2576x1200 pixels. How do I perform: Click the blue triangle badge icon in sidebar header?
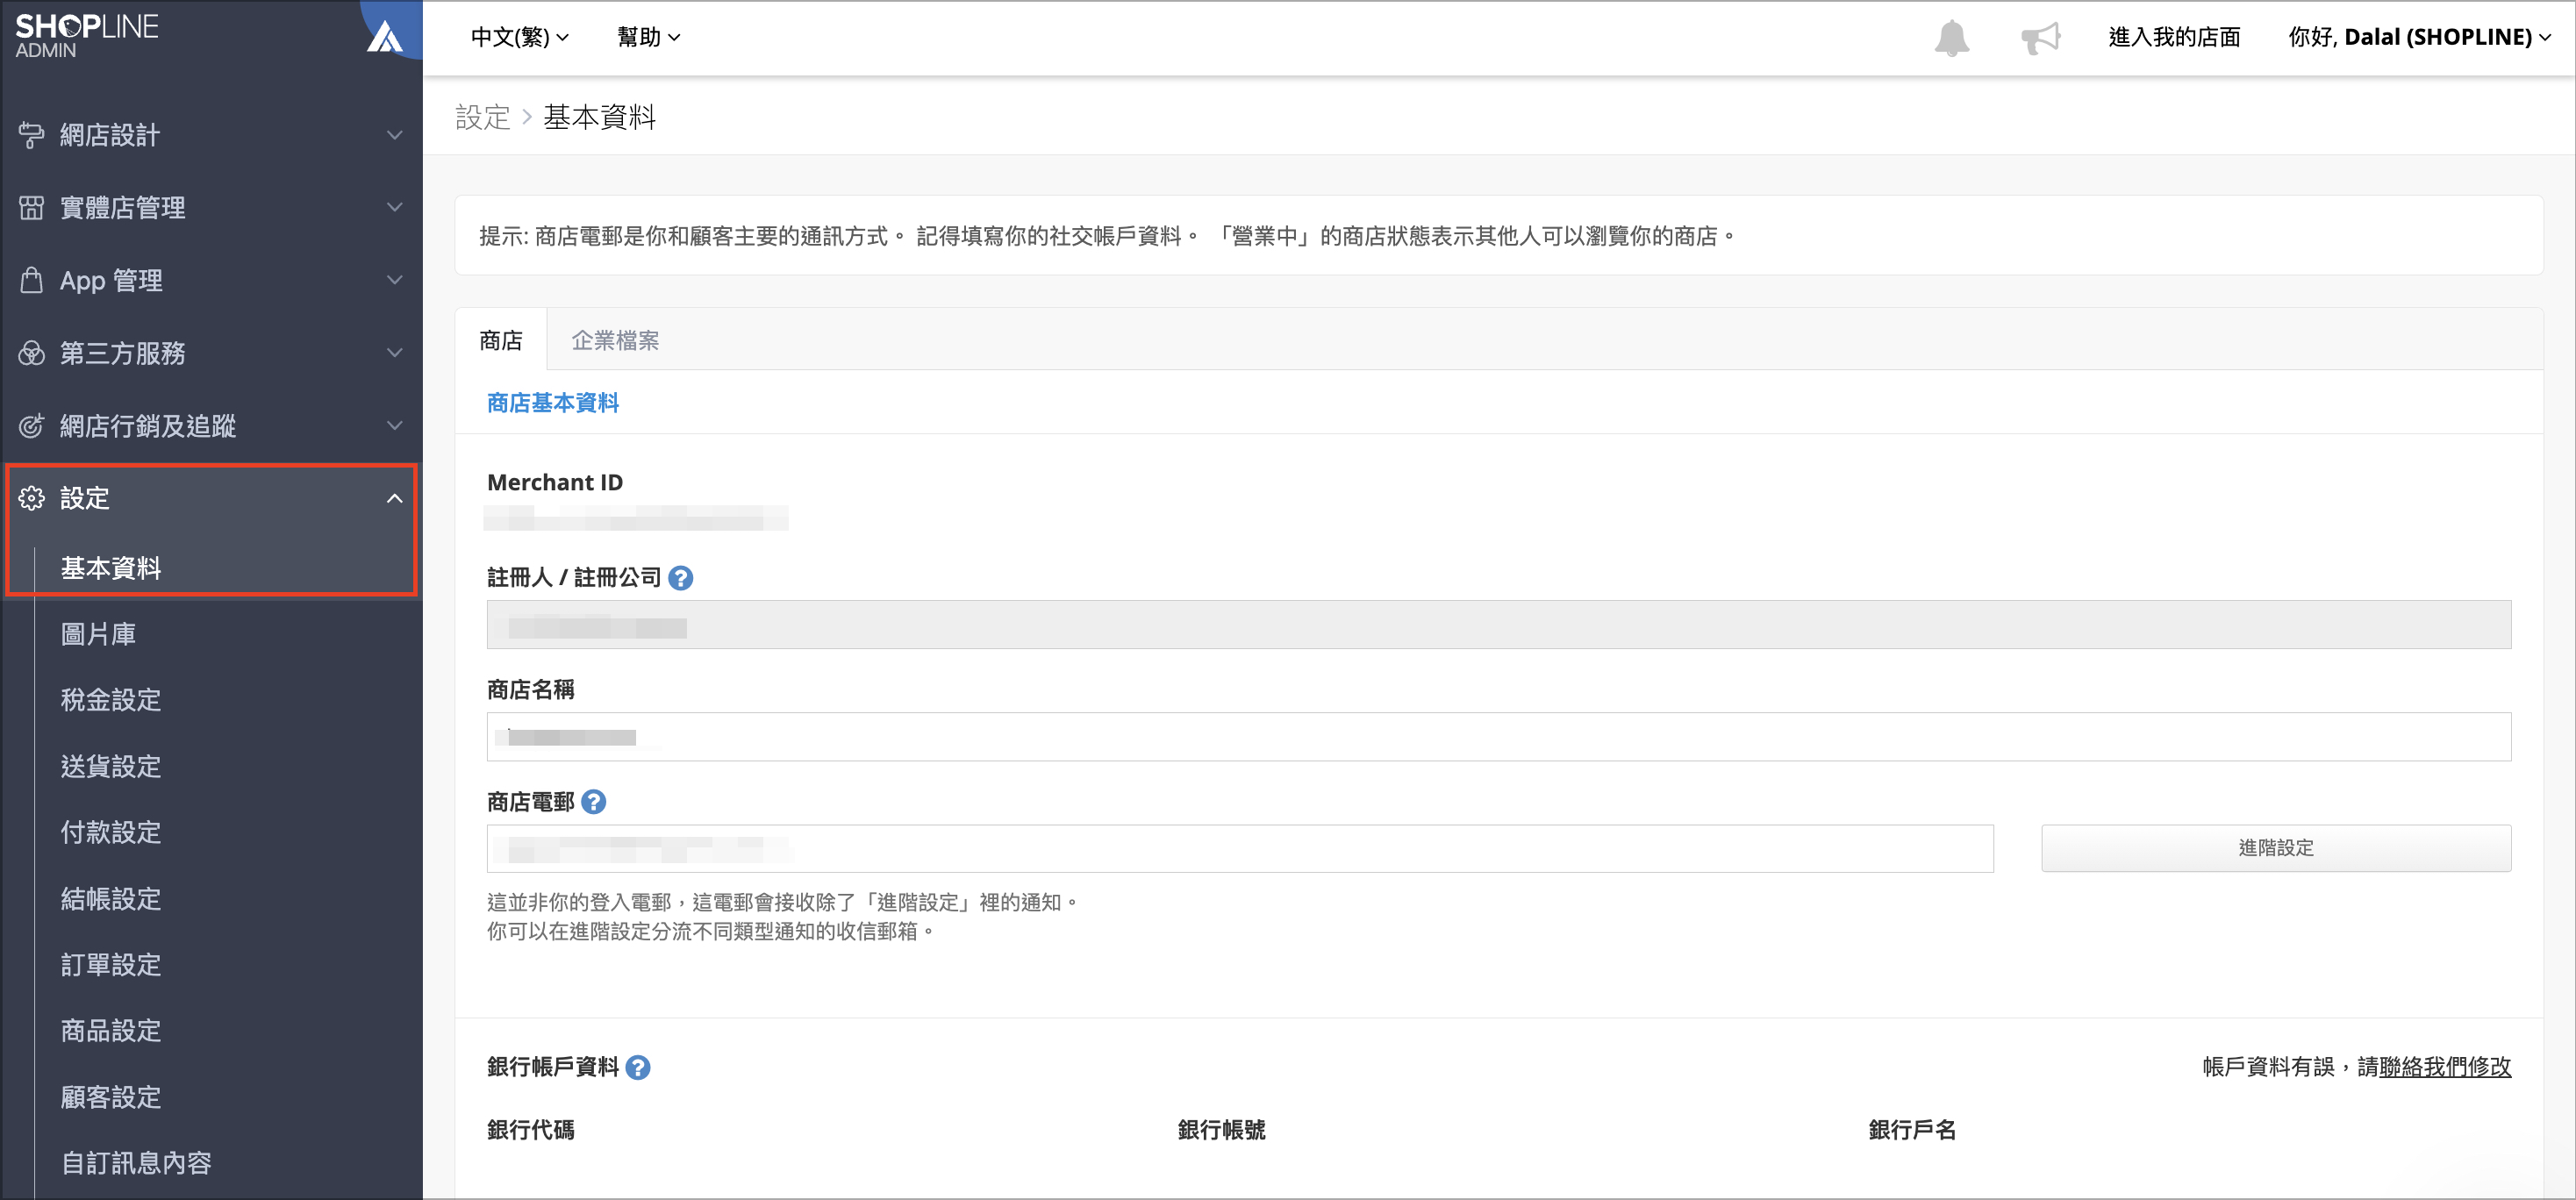click(x=386, y=37)
